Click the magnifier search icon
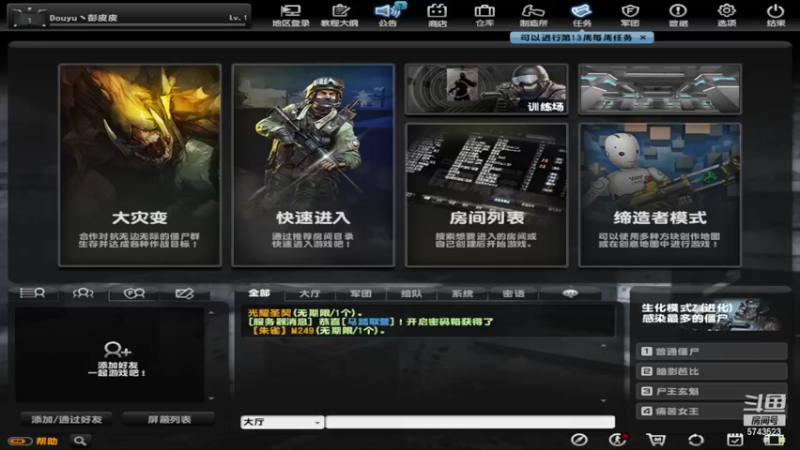This screenshot has width=800, height=450. (x=80, y=441)
